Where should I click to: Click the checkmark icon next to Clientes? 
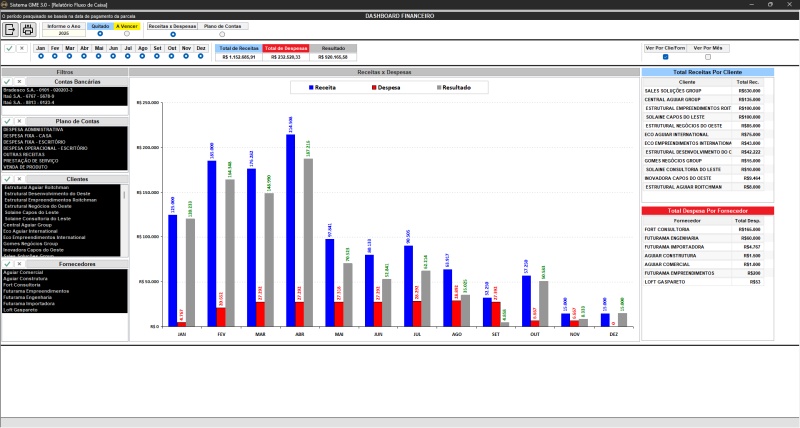point(7,178)
